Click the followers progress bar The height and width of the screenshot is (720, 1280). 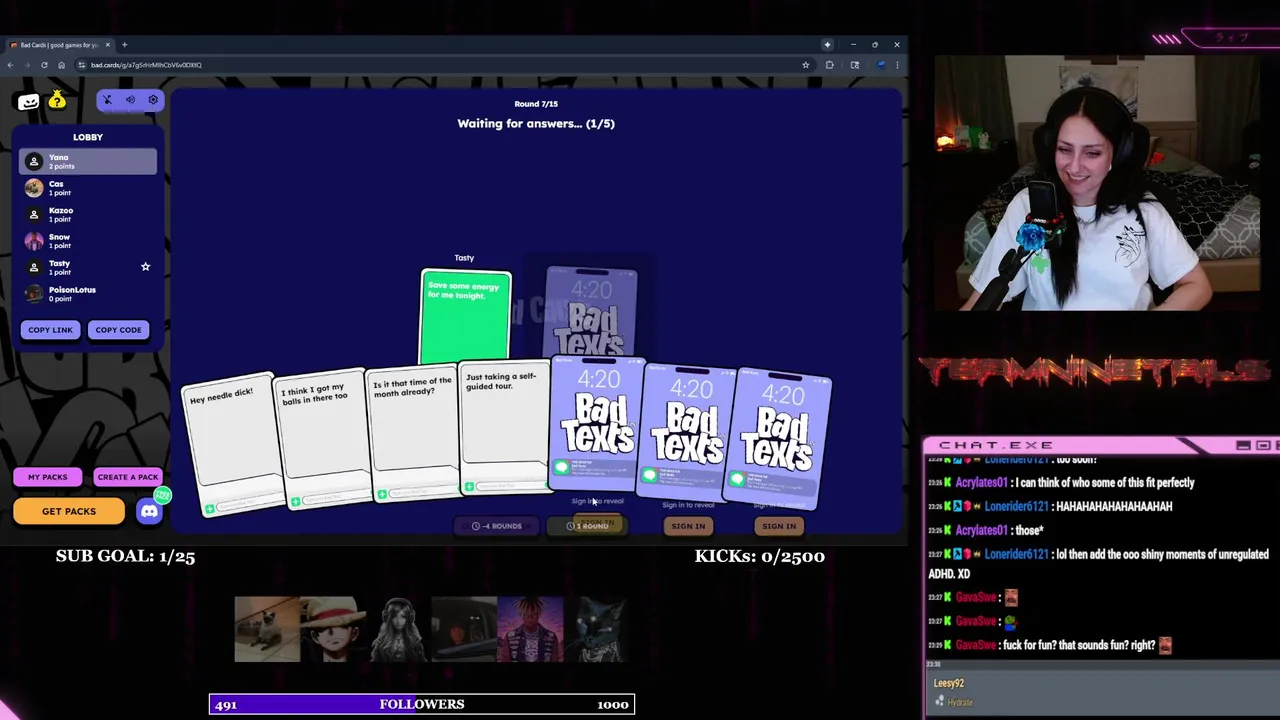pyautogui.click(x=421, y=704)
